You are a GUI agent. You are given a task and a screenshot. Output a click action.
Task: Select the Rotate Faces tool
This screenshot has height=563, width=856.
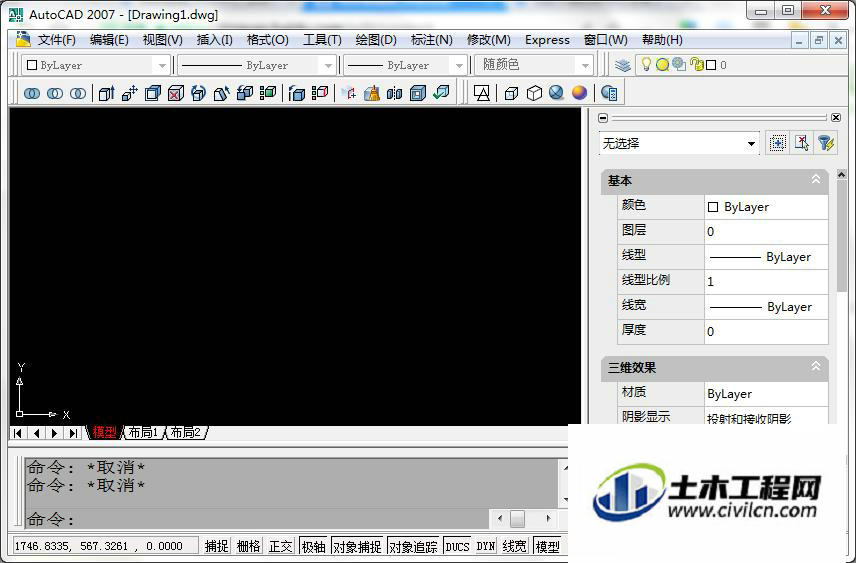[x=198, y=93]
